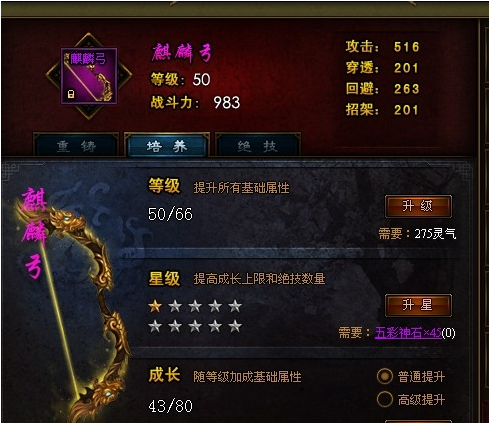Viewport: 489px width, 423px height.
Task: Select the 高级提升 radio option
Action: click(x=385, y=399)
